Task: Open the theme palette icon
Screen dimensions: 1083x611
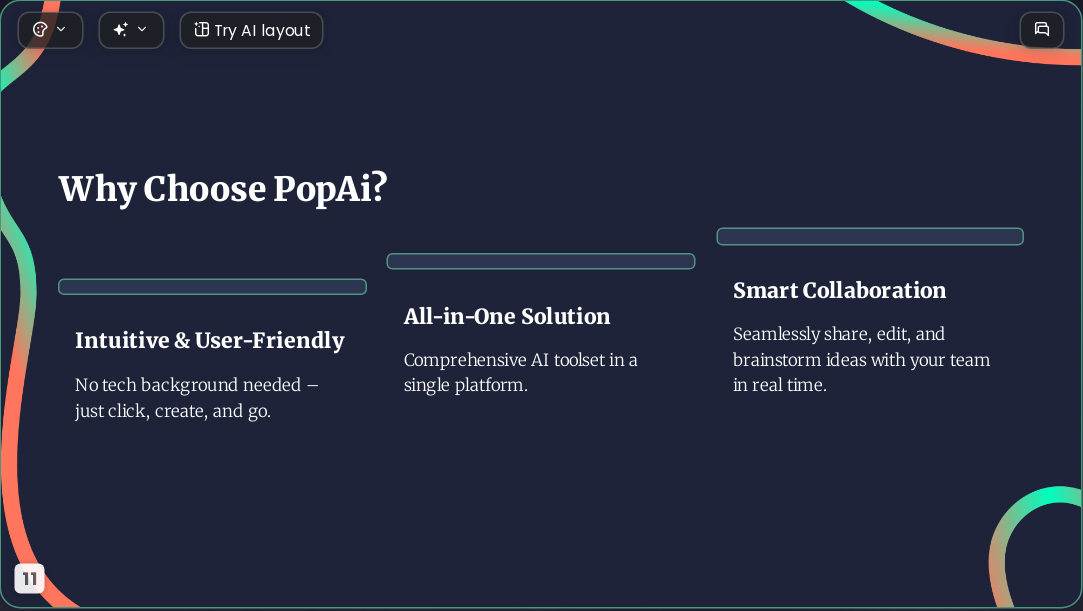Action: point(40,30)
